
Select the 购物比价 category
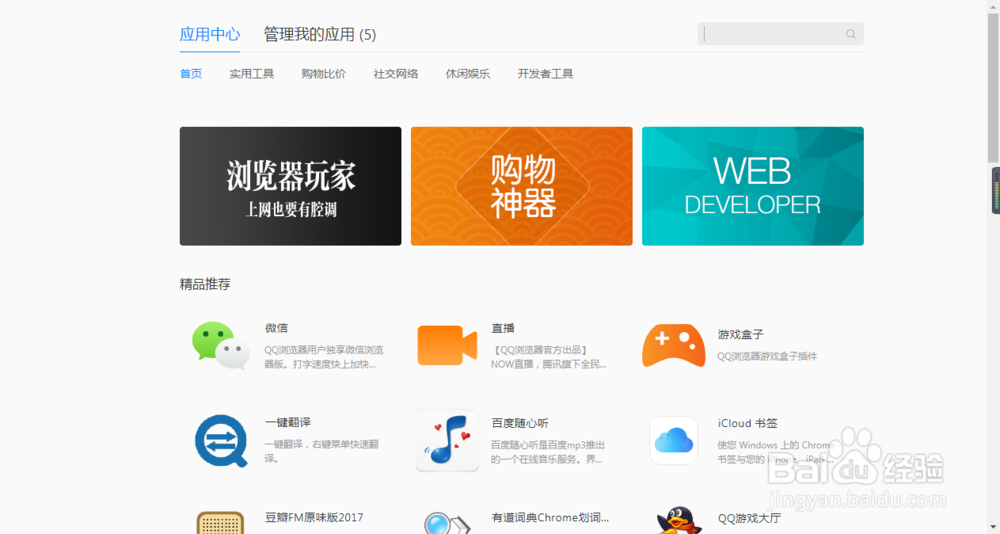coord(323,74)
